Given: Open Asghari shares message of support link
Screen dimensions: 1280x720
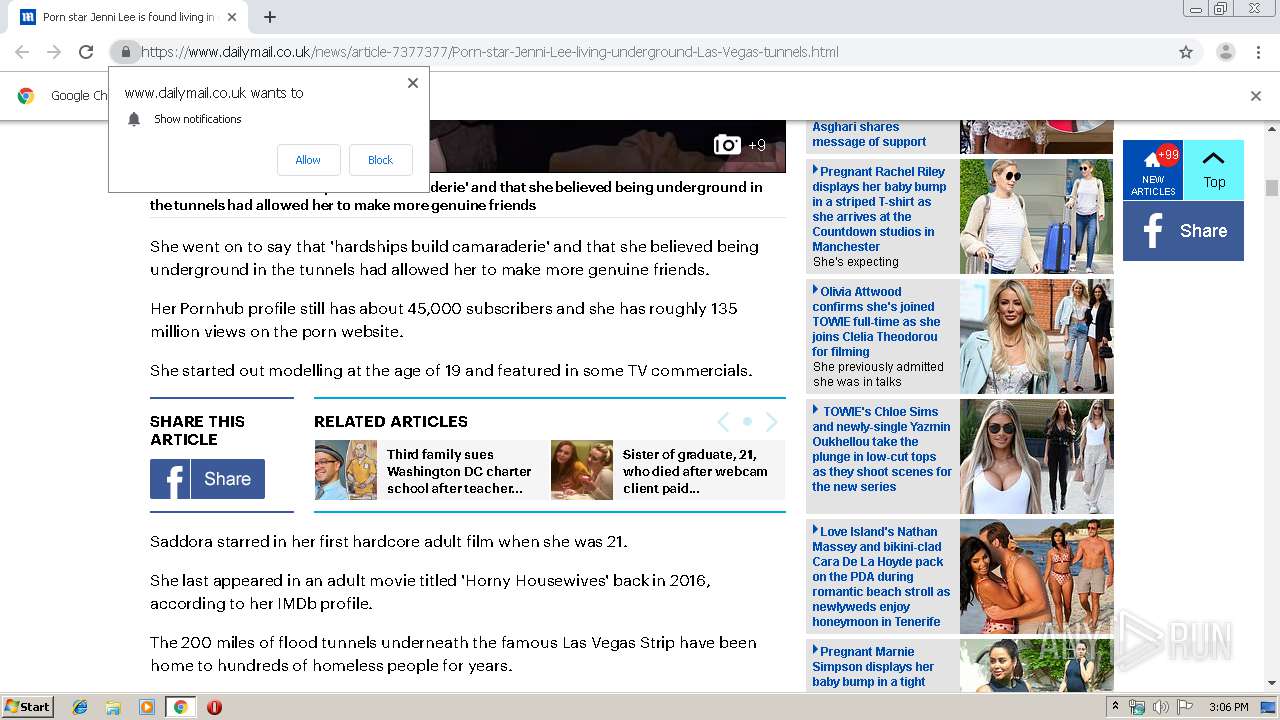Looking at the screenshot, I should pos(869,134).
